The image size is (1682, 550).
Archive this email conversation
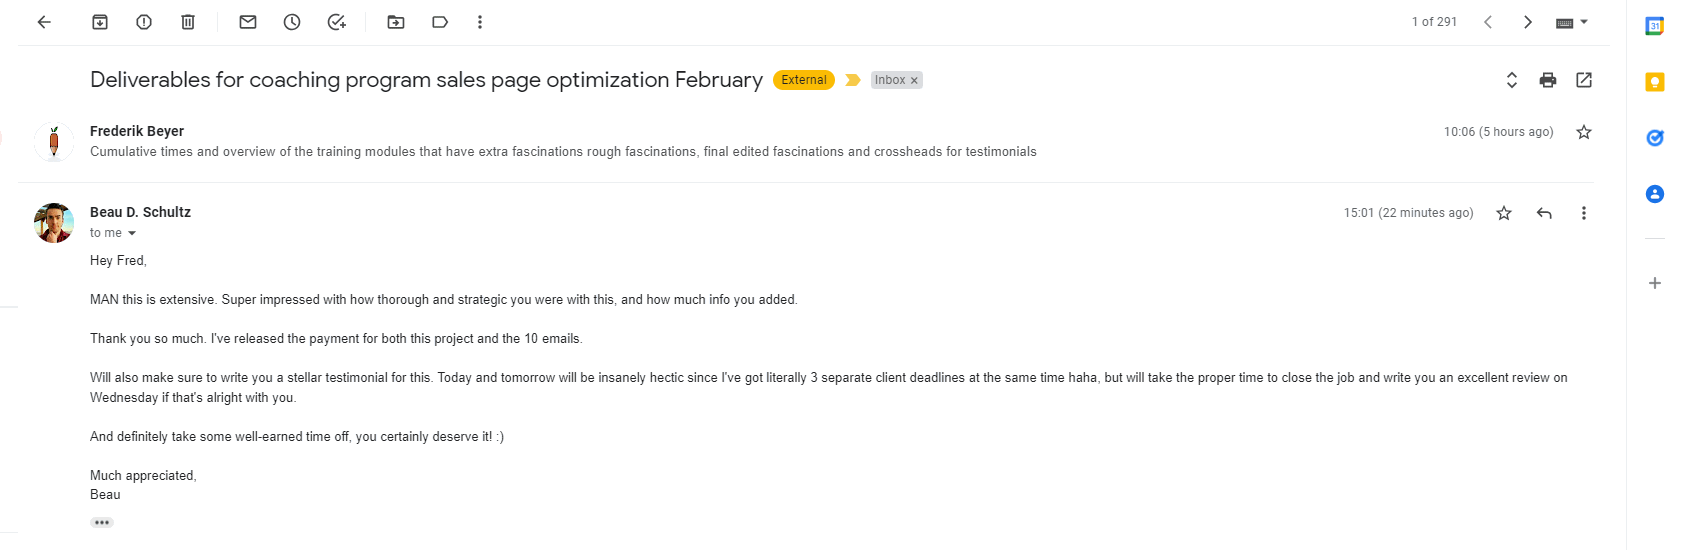(x=100, y=22)
